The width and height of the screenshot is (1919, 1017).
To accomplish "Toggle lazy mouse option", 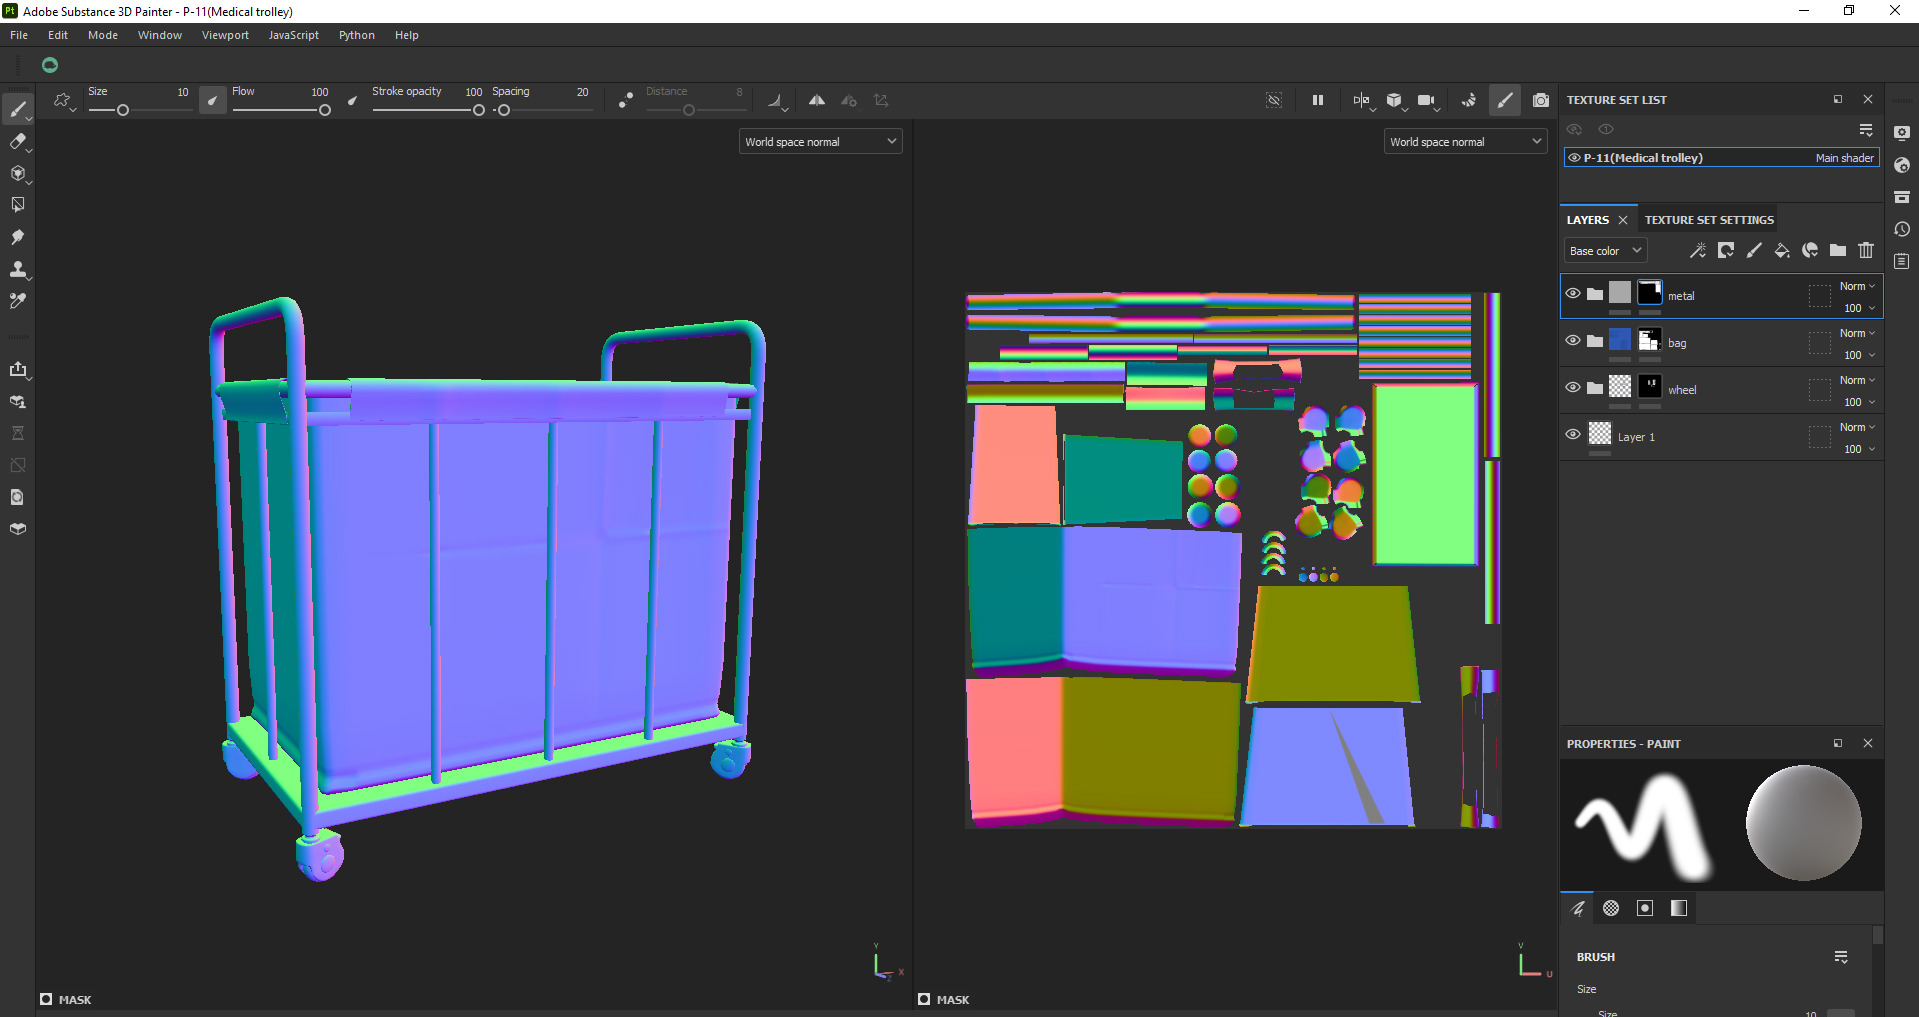I will [x=625, y=100].
